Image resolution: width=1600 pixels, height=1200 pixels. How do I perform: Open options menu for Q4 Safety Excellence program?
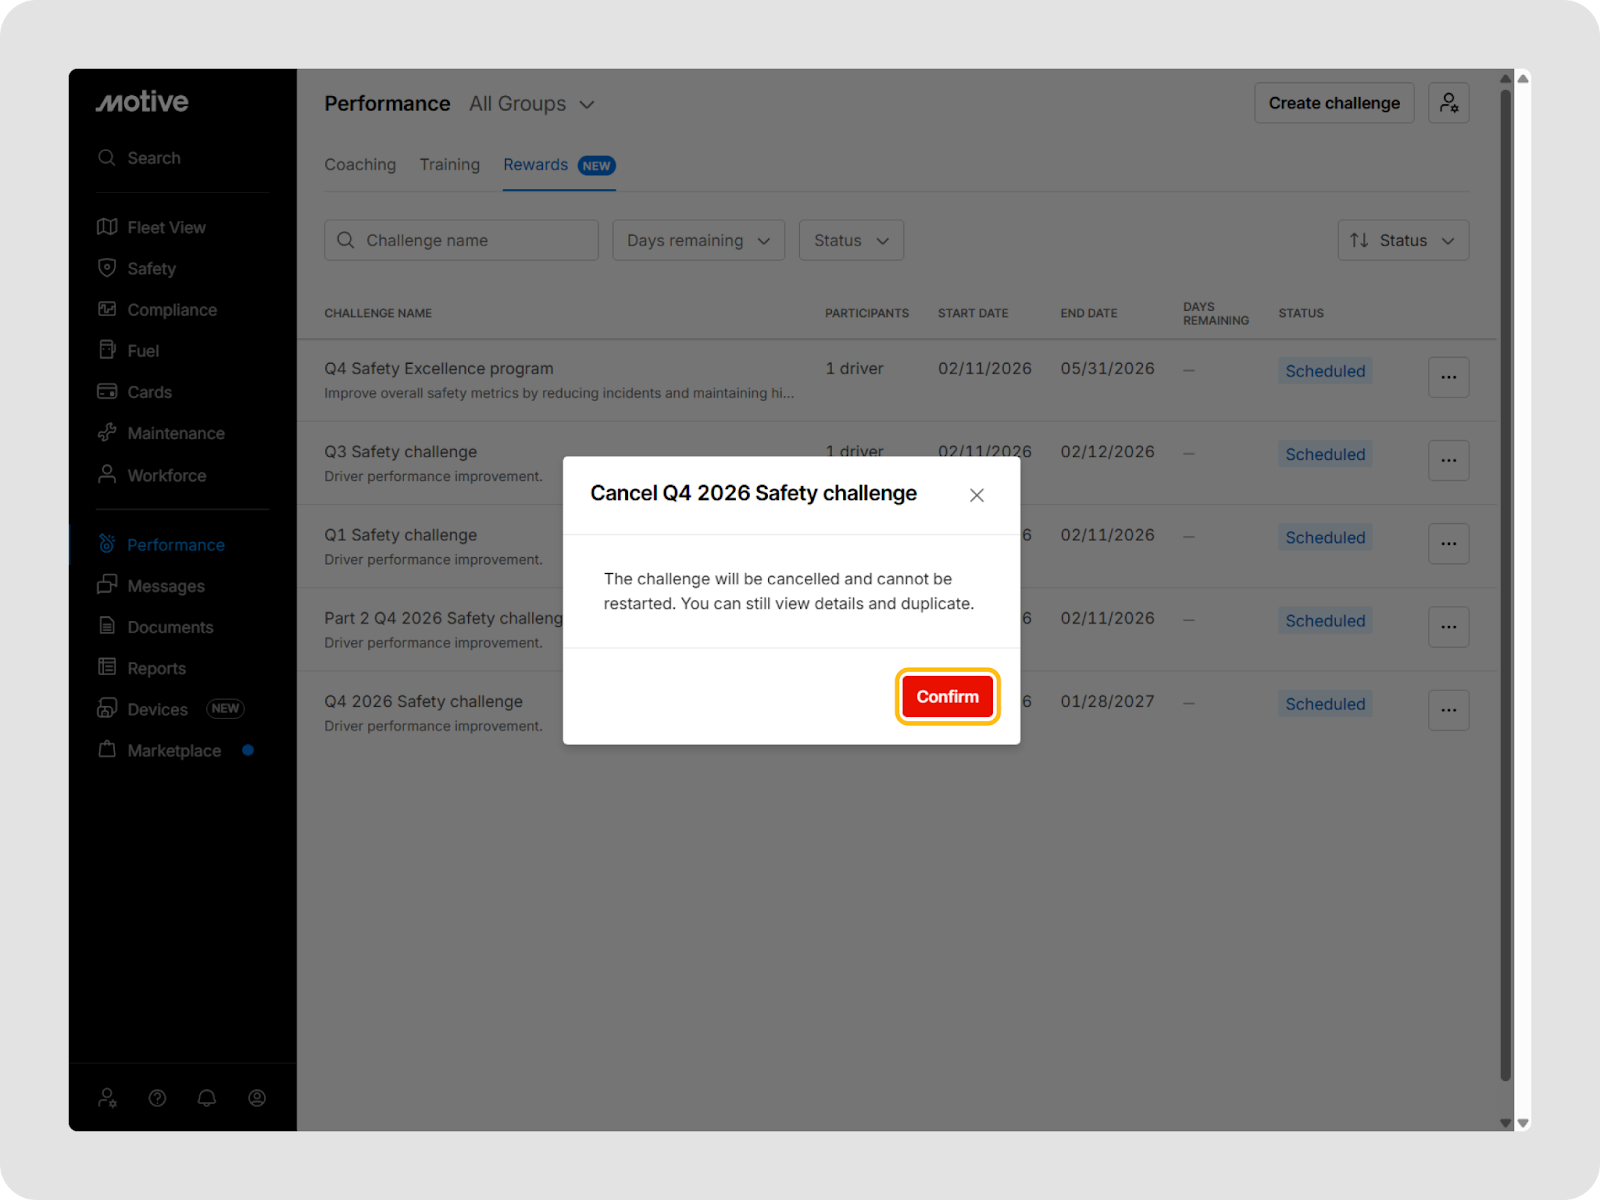pyautogui.click(x=1448, y=377)
